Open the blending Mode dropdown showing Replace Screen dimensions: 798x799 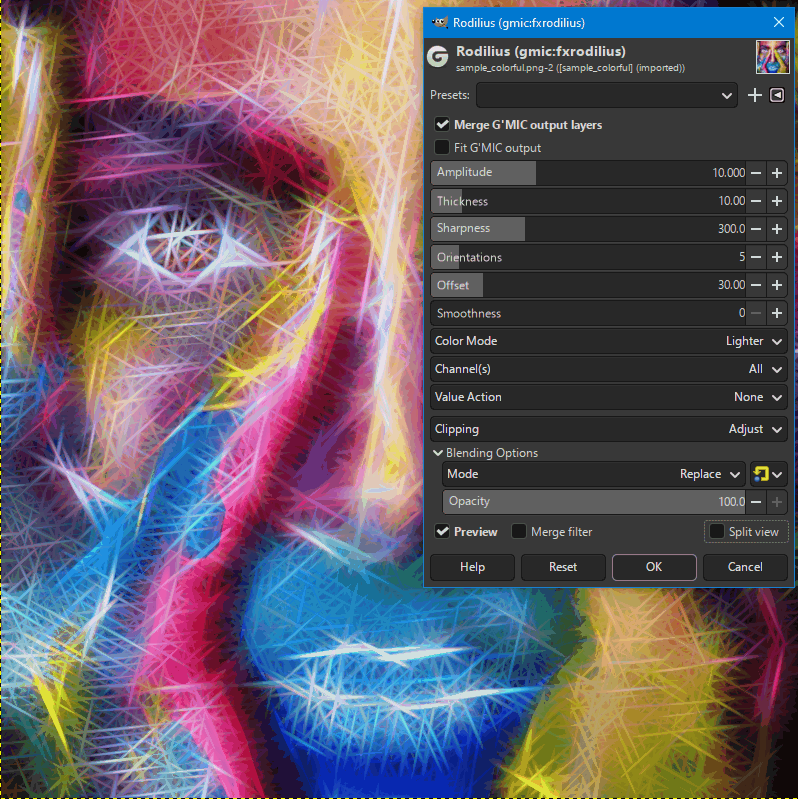click(x=593, y=474)
